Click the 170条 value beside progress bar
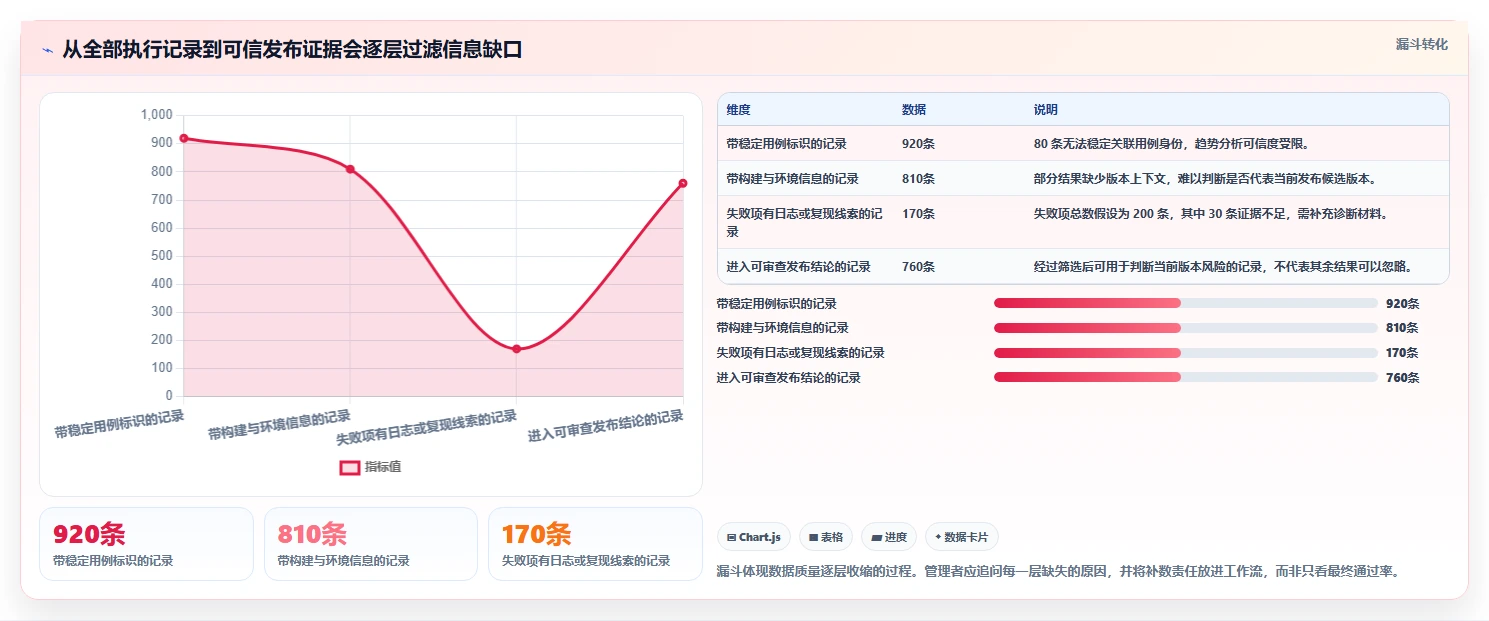1489x621 pixels. (x=1402, y=353)
